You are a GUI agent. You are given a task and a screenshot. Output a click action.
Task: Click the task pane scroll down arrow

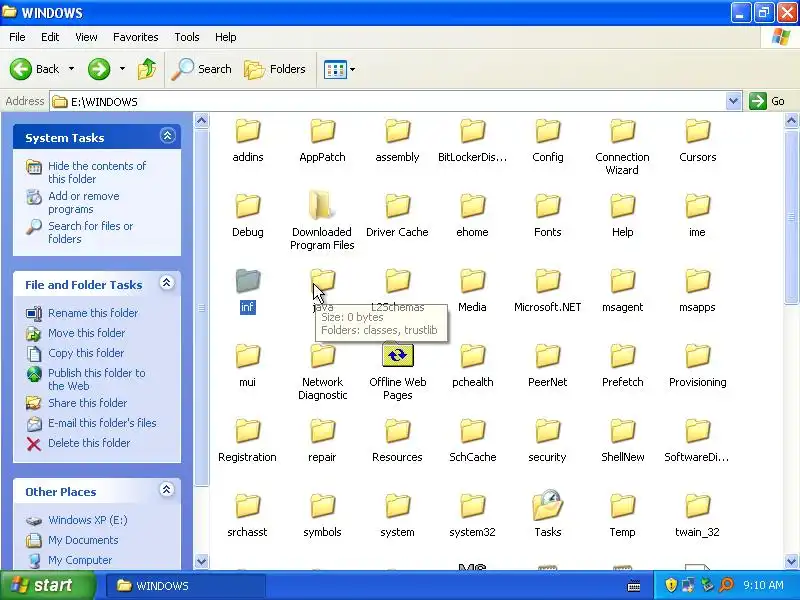(202, 561)
